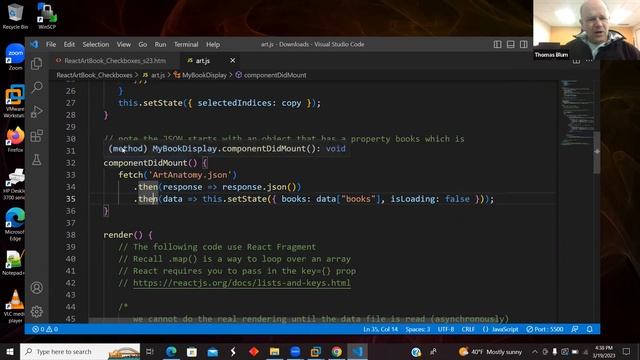Toggle secondary side bar layout icon
Viewport: 640px width, 360px height.
(x=524, y=44)
